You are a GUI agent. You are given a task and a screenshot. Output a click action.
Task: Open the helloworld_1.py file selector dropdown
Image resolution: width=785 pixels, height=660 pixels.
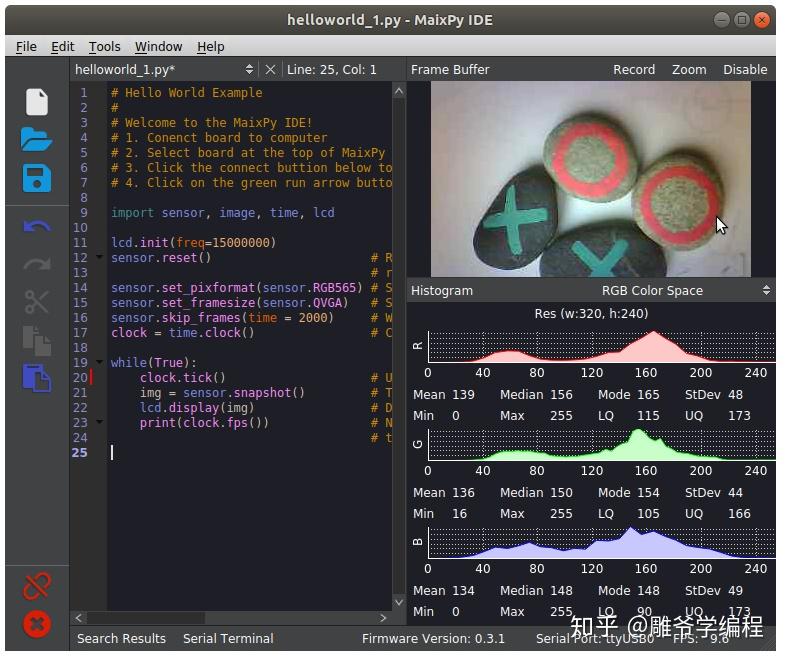[x=249, y=70]
